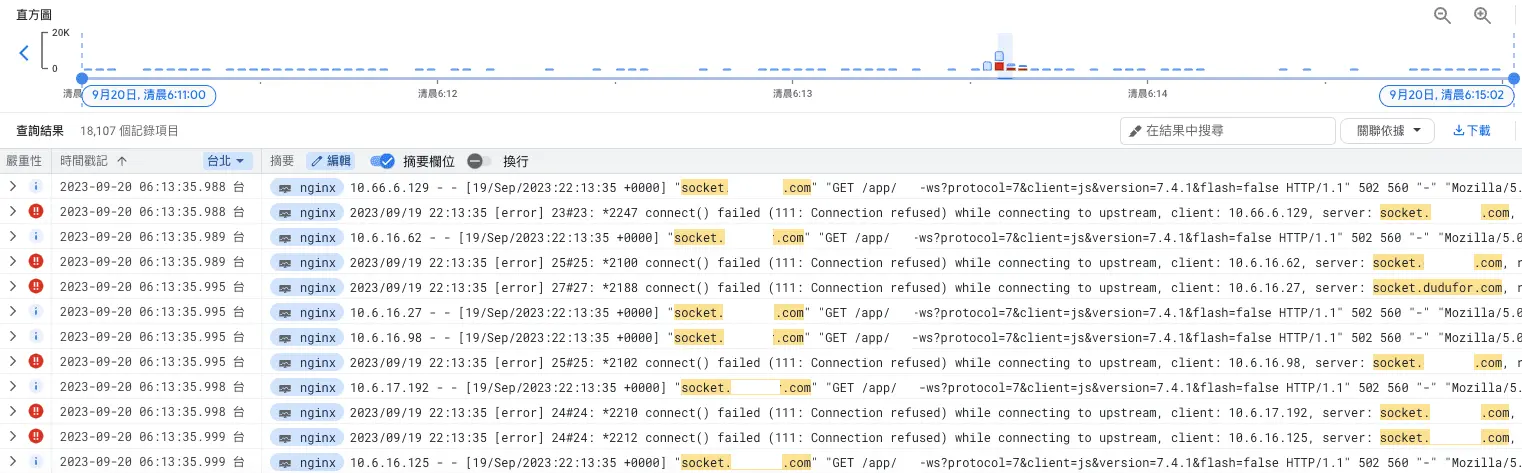Expand the error log row *2100
This screenshot has width=1522, height=473.
click(x=13, y=262)
